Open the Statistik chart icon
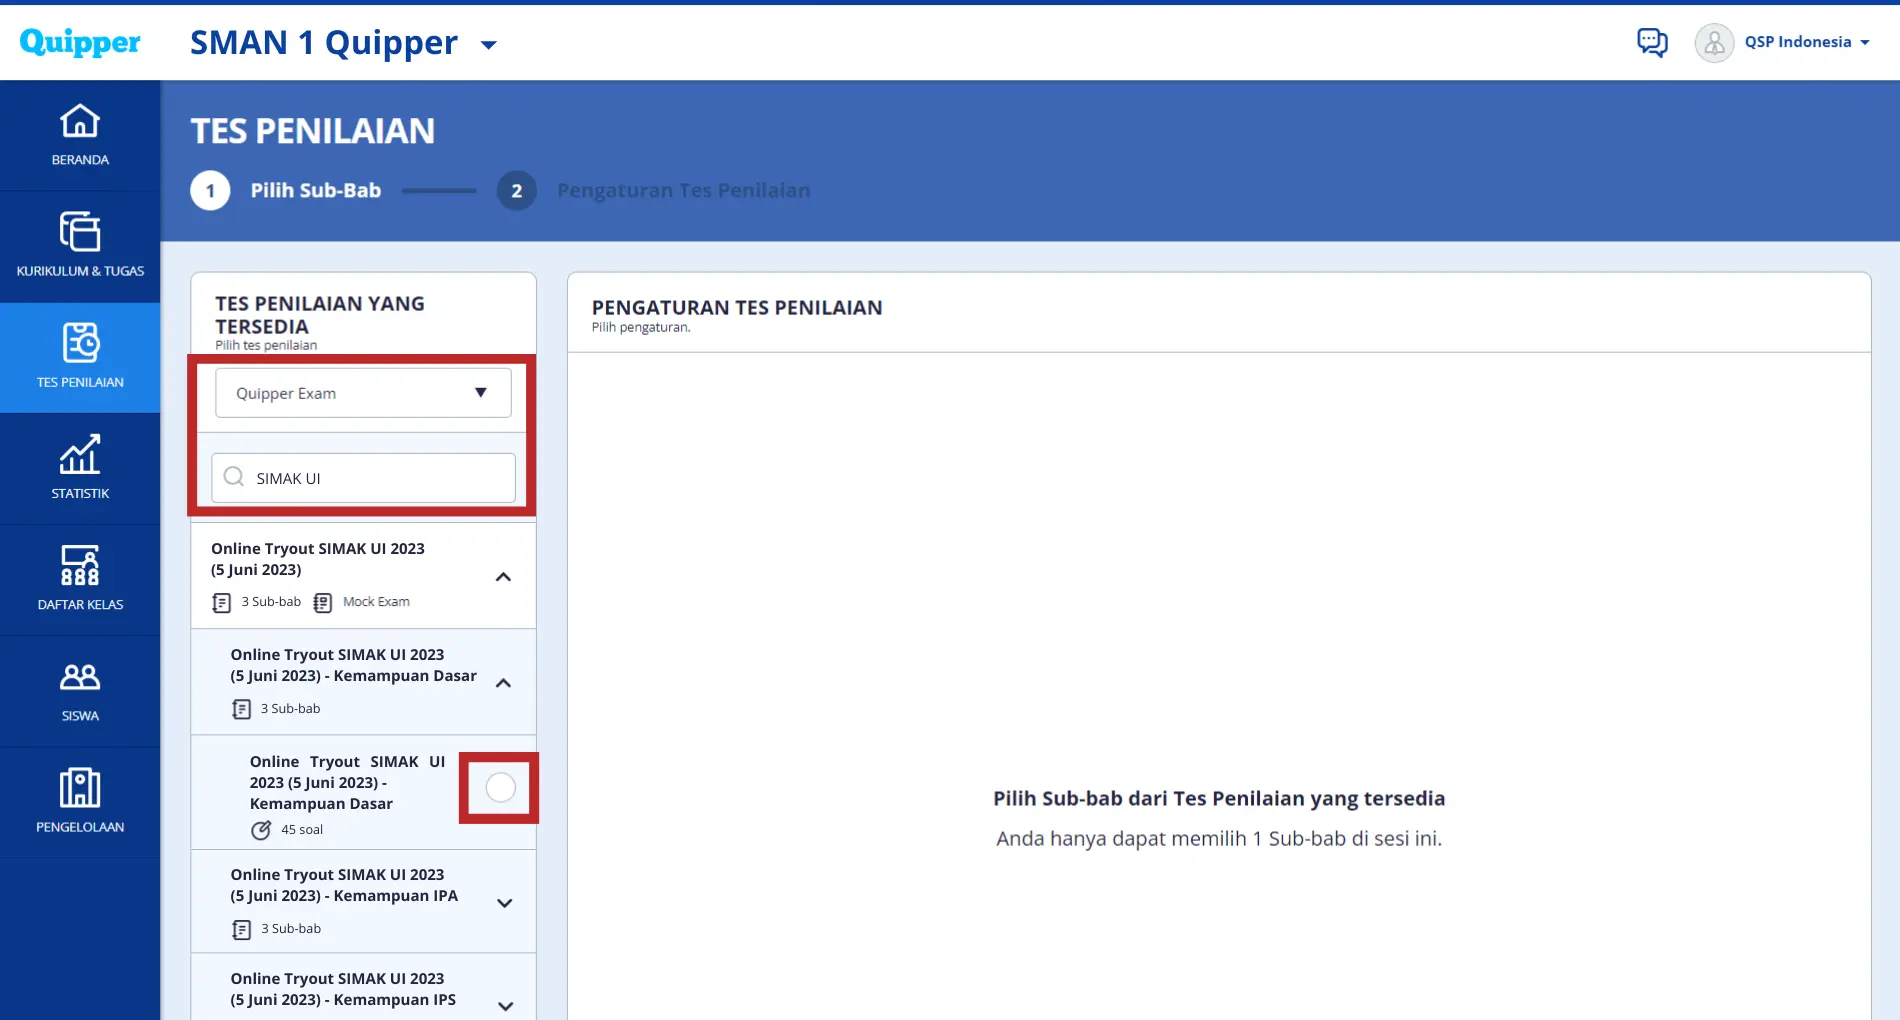The image size is (1900, 1020). (80, 454)
